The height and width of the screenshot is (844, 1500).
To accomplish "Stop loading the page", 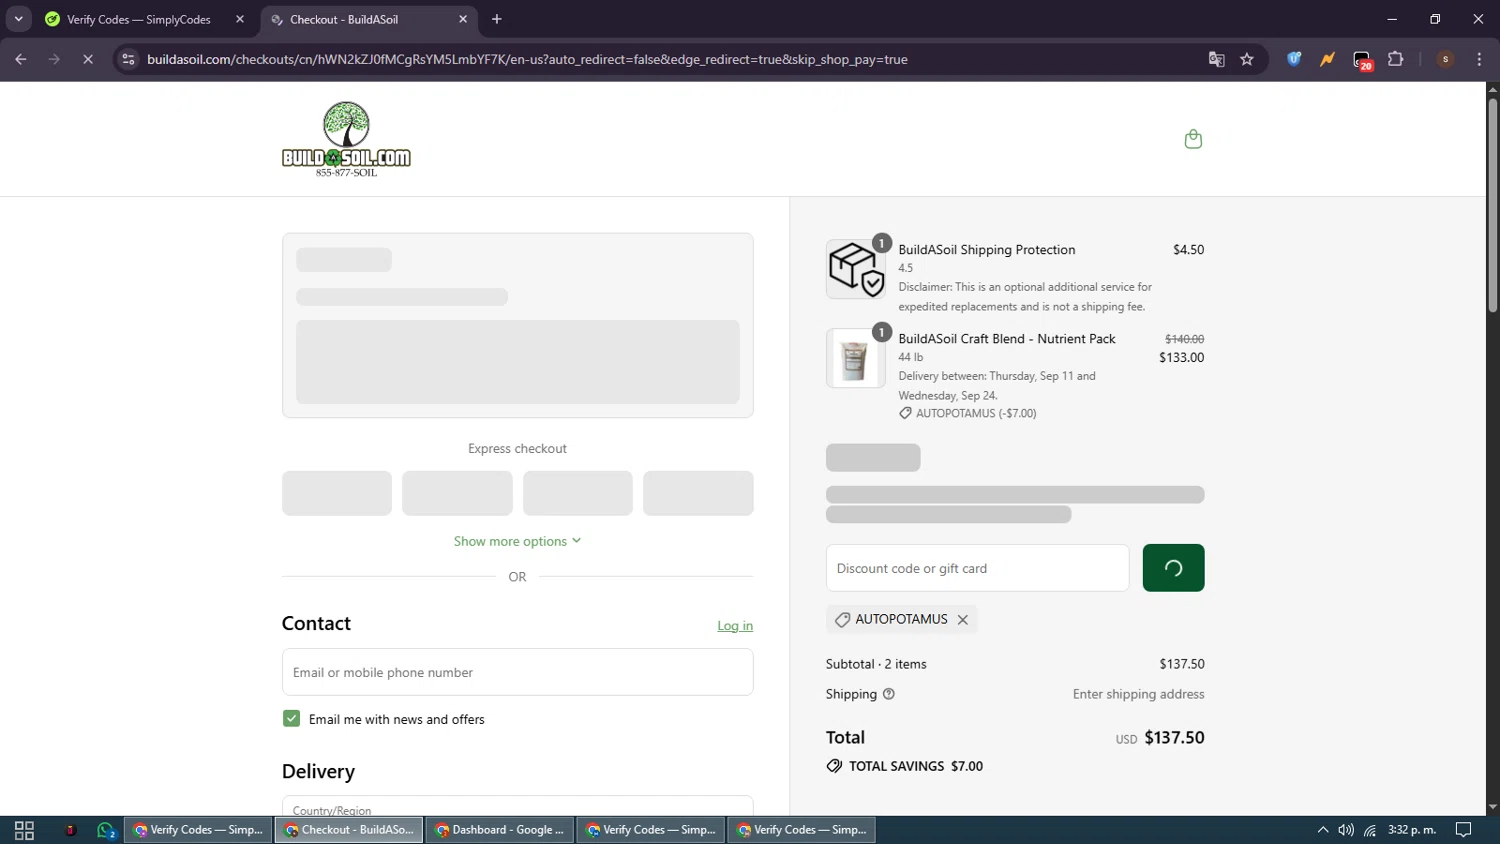I will (x=88, y=59).
